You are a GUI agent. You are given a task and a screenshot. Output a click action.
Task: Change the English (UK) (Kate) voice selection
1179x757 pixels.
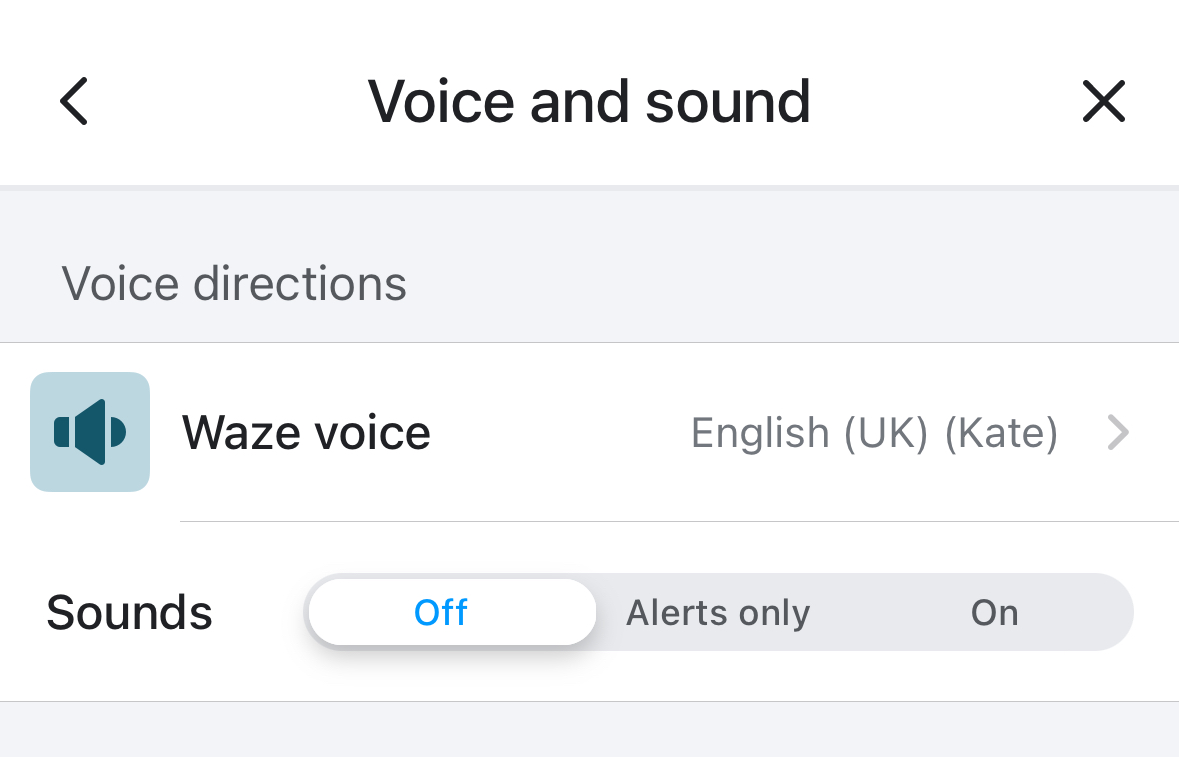click(874, 432)
